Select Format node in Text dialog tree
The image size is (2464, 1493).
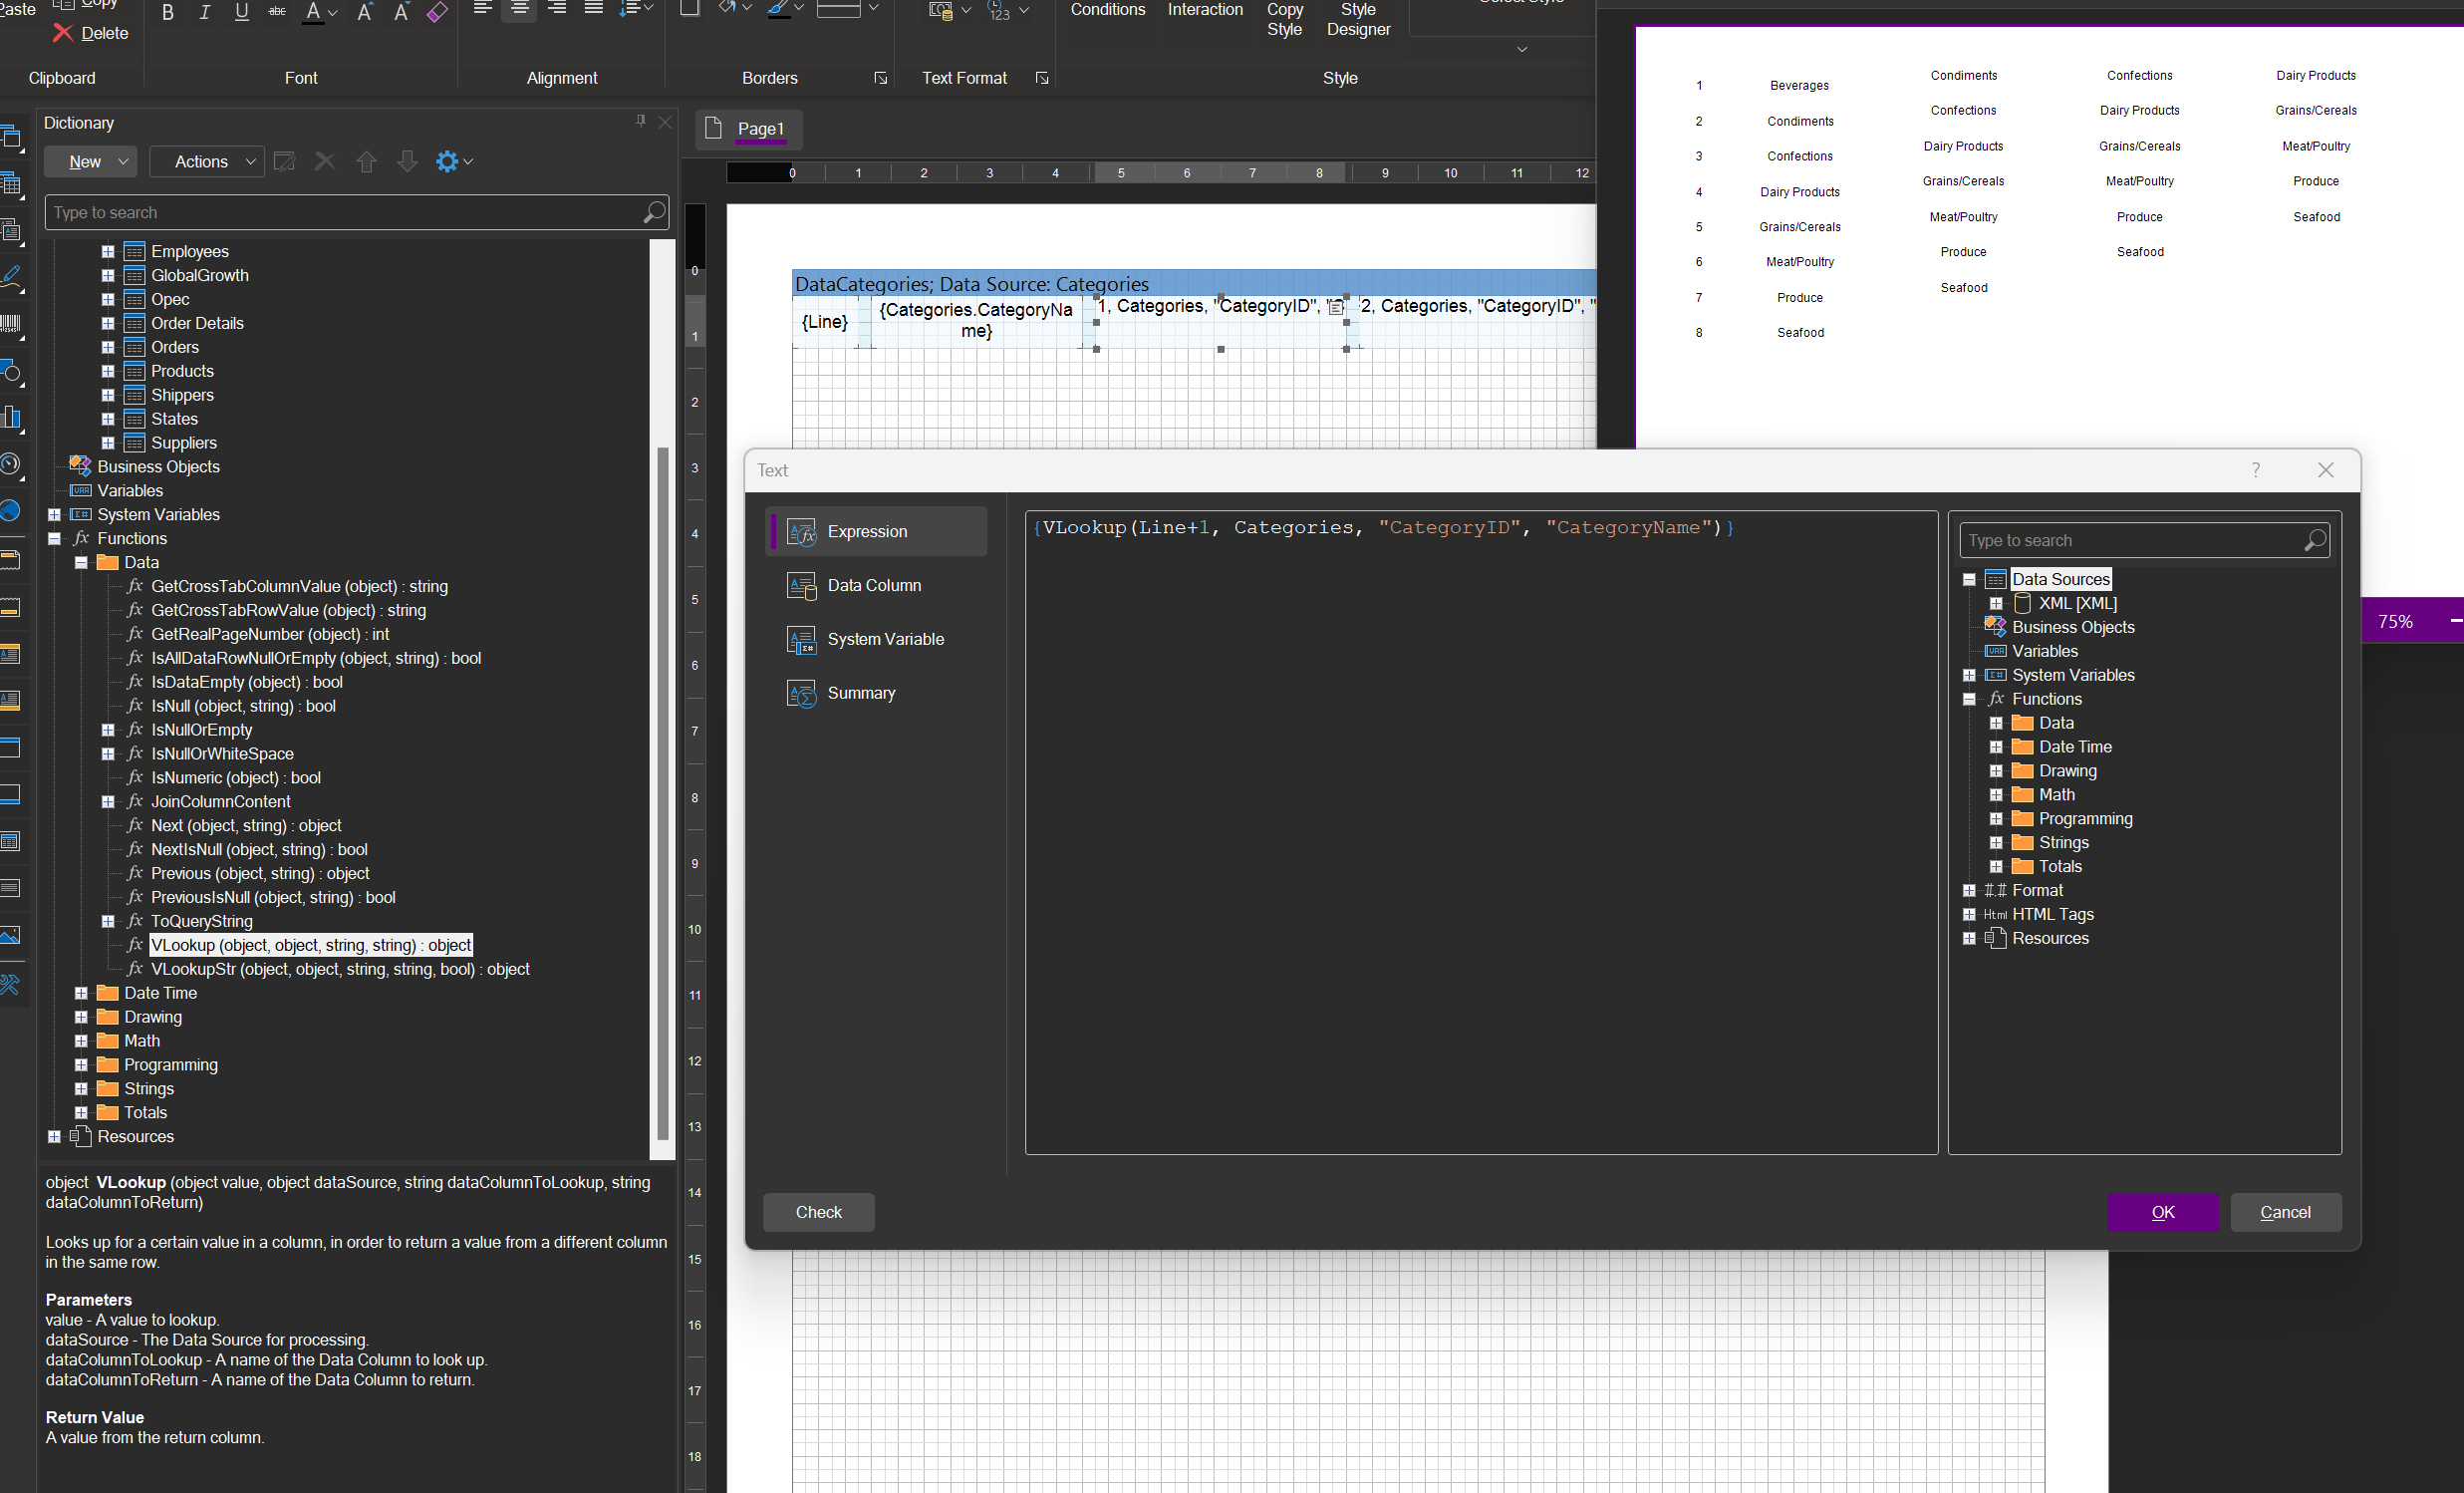pos(2037,890)
